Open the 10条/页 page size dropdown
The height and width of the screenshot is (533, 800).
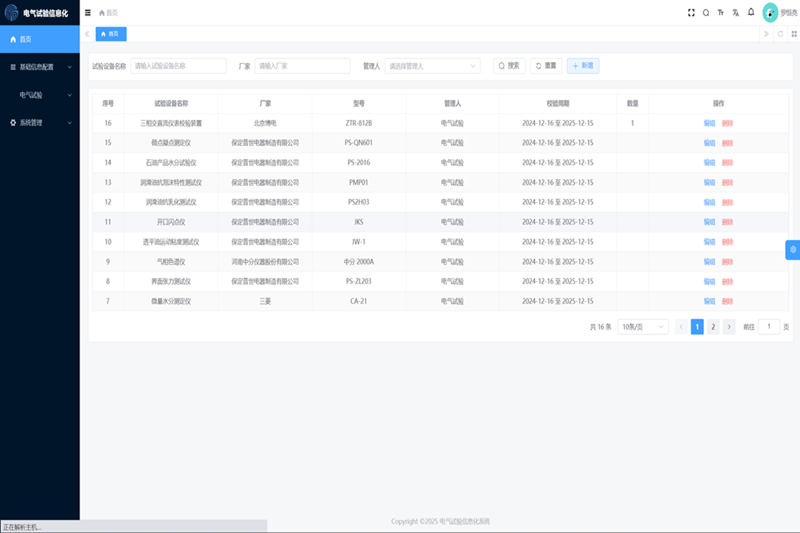pyautogui.click(x=642, y=327)
